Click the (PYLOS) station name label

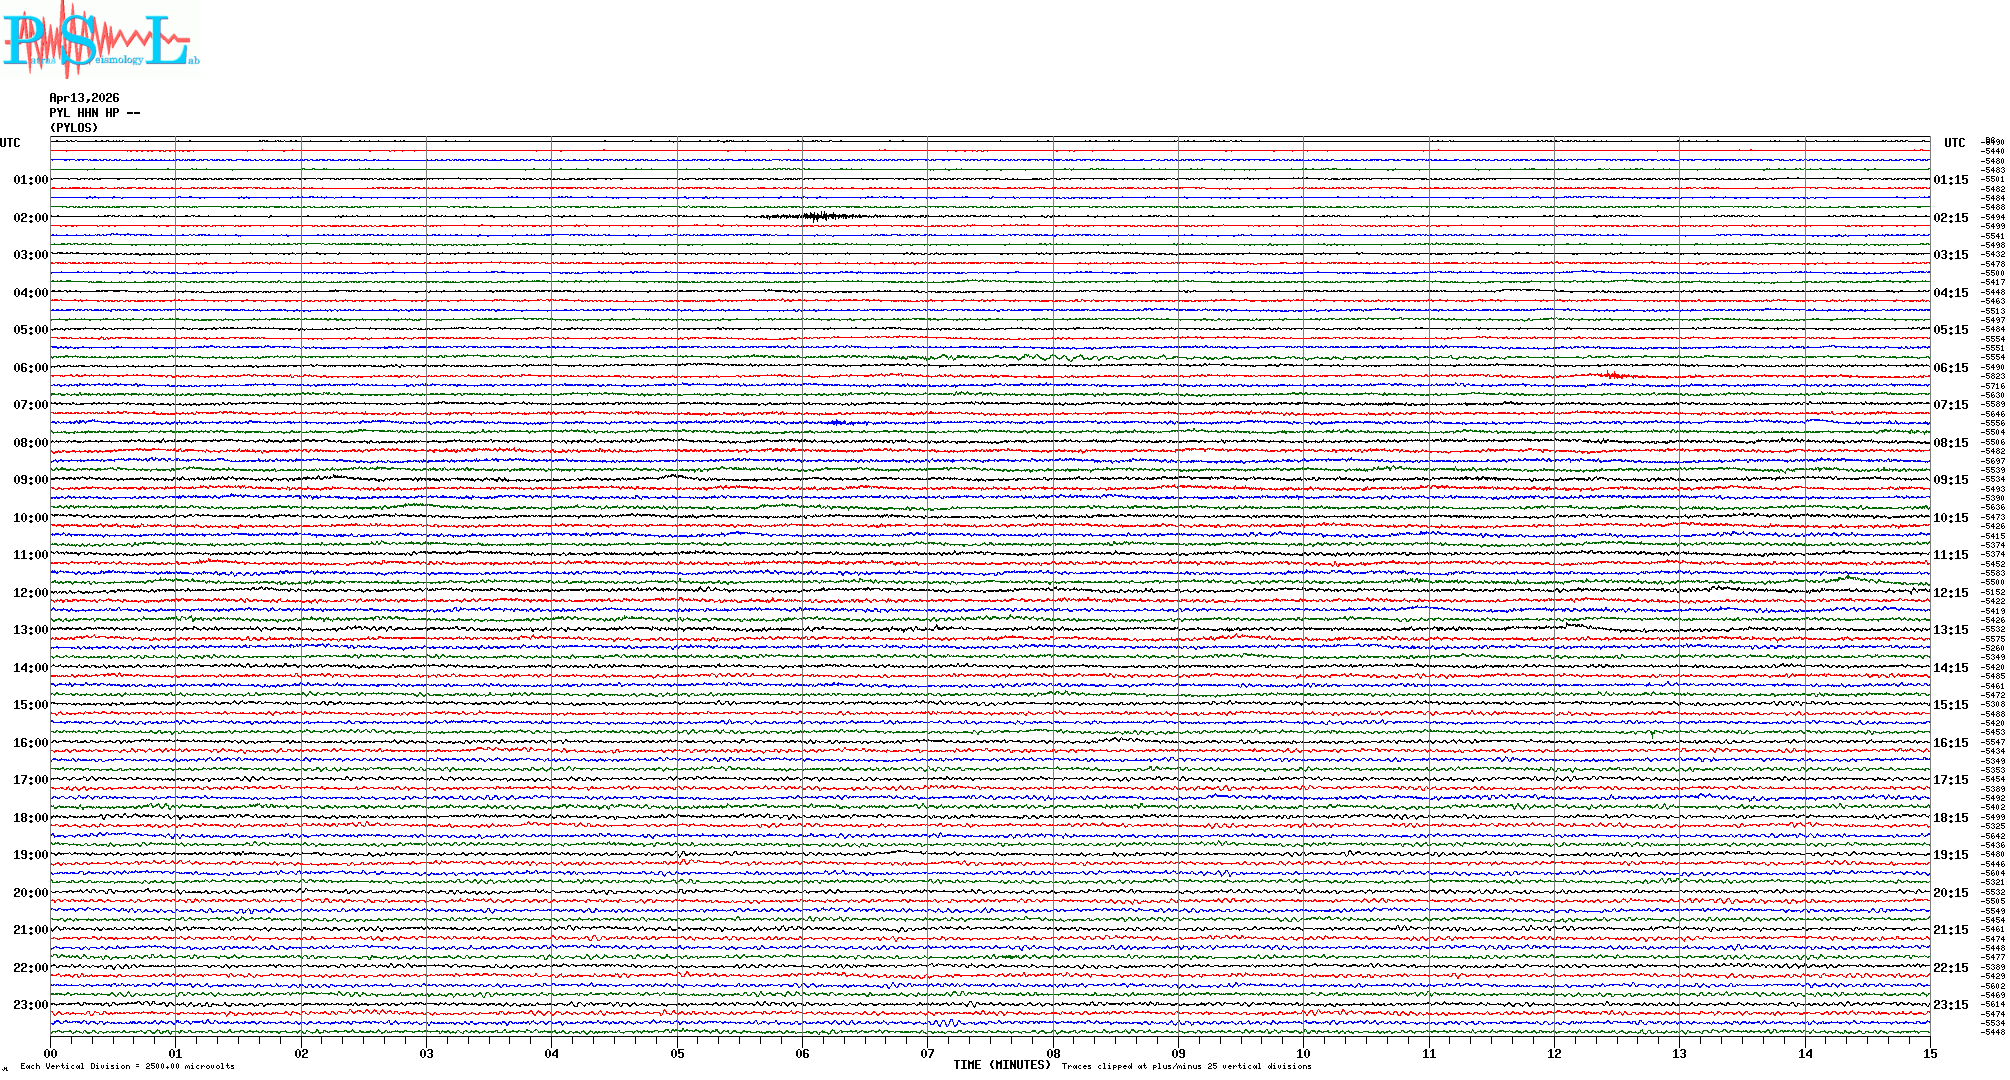click(74, 128)
